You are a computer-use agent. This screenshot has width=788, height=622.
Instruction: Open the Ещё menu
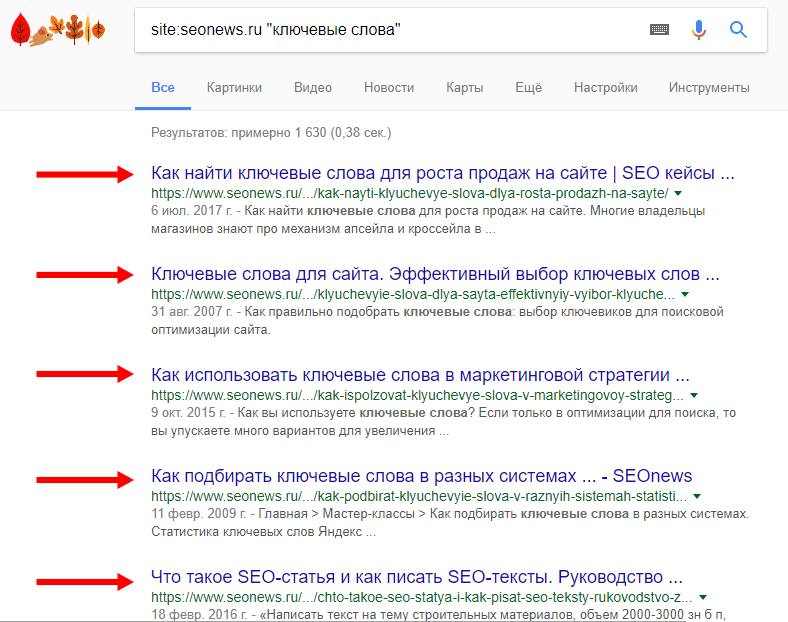(x=528, y=87)
